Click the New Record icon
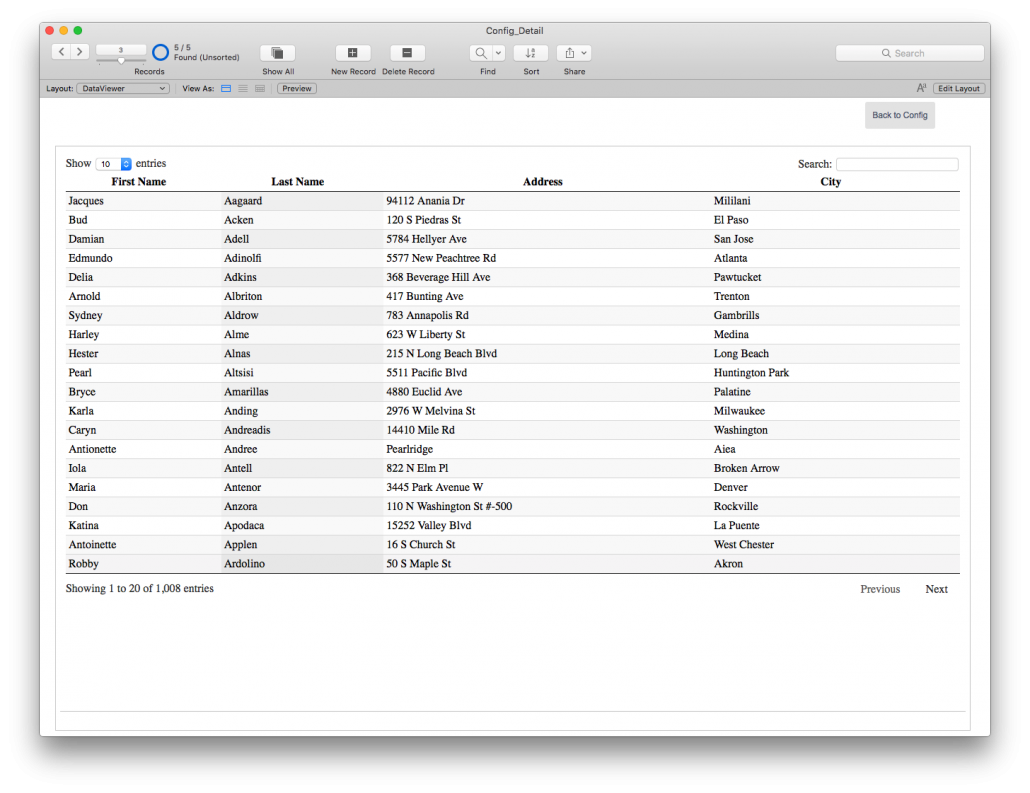Screen dimensions: 1030x793 353,53
